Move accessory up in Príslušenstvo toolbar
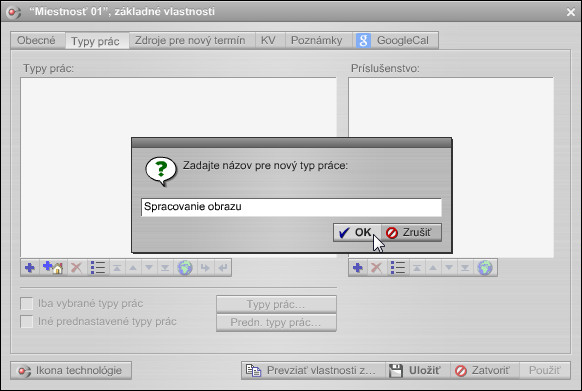The width and height of the screenshot is (582, 391). (x=433, y=267)
